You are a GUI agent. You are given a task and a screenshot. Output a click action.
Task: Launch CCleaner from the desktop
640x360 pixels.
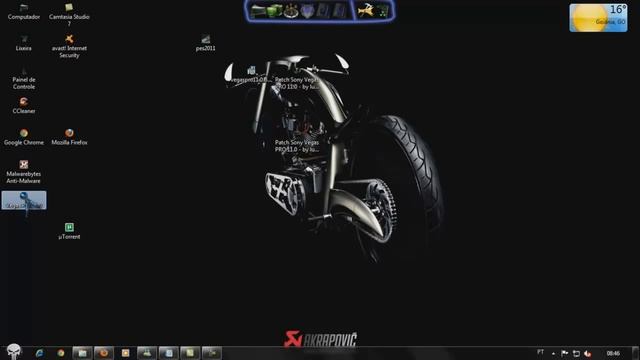24,105
